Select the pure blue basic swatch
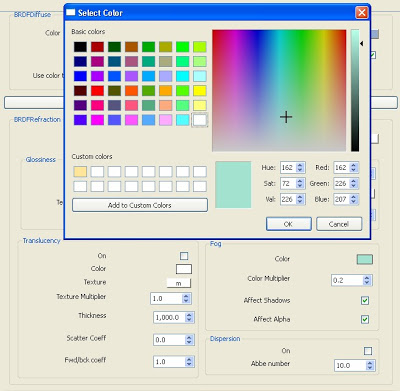The height and width of the screenshot is (391, 400). coord(80,76)
